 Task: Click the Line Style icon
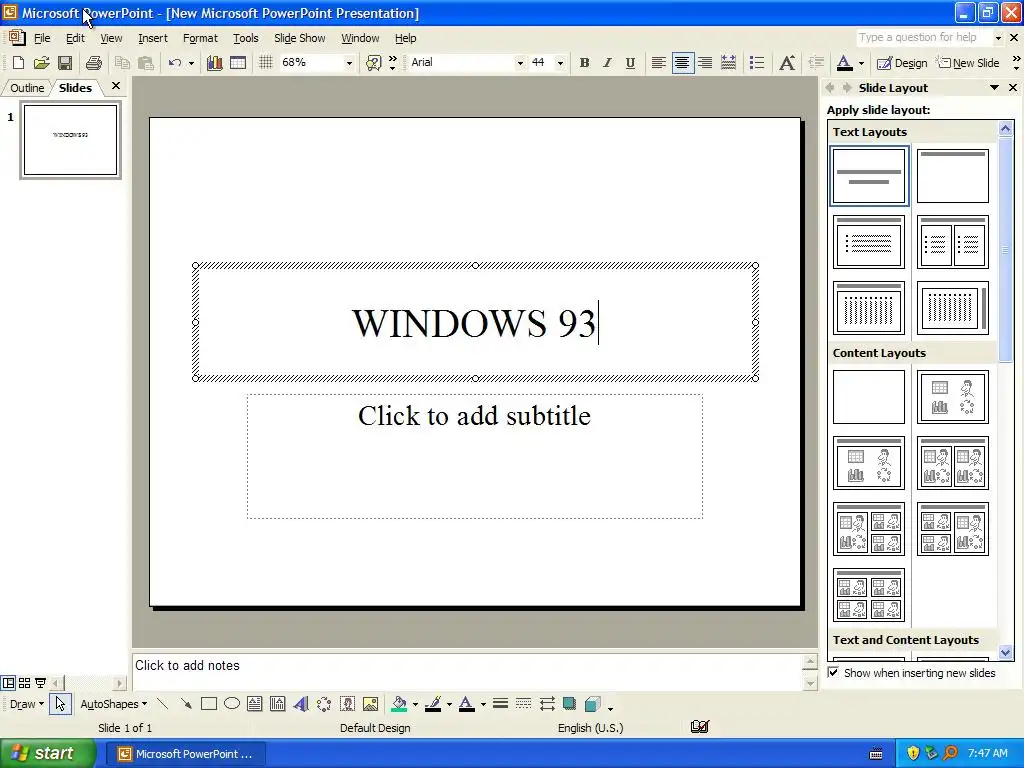[500, 704]
